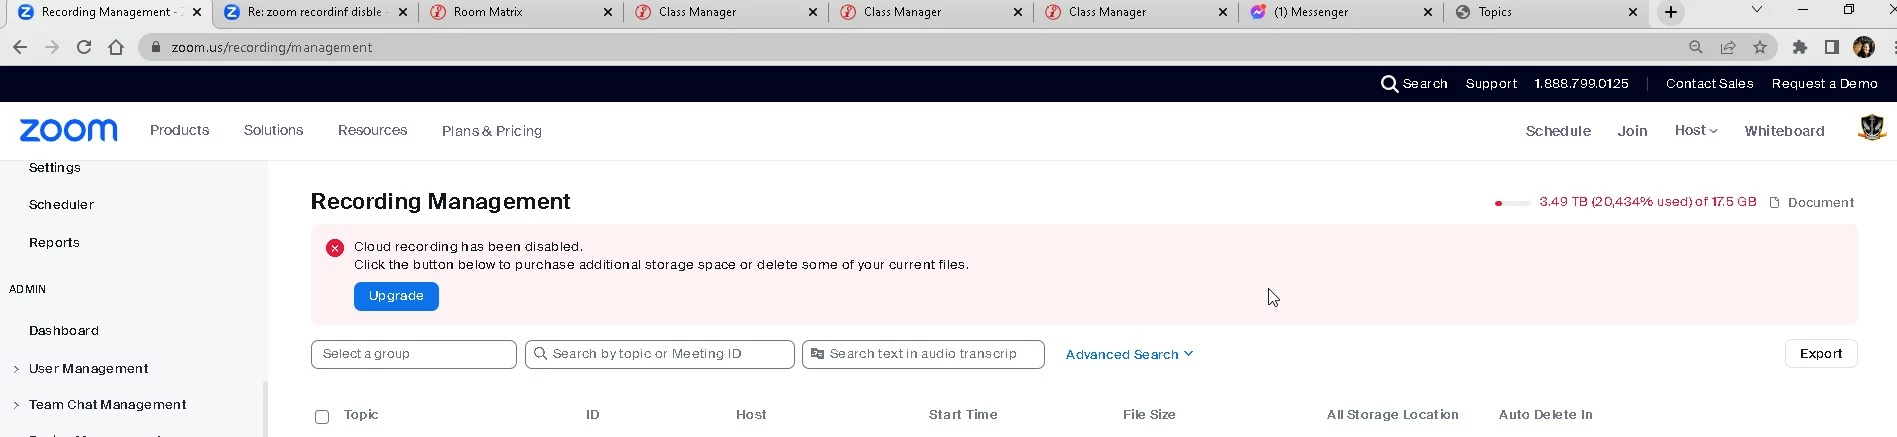Click the Contact Sales link
The width and height of the screenshot is (1897, 437).
click(1709, 84)
